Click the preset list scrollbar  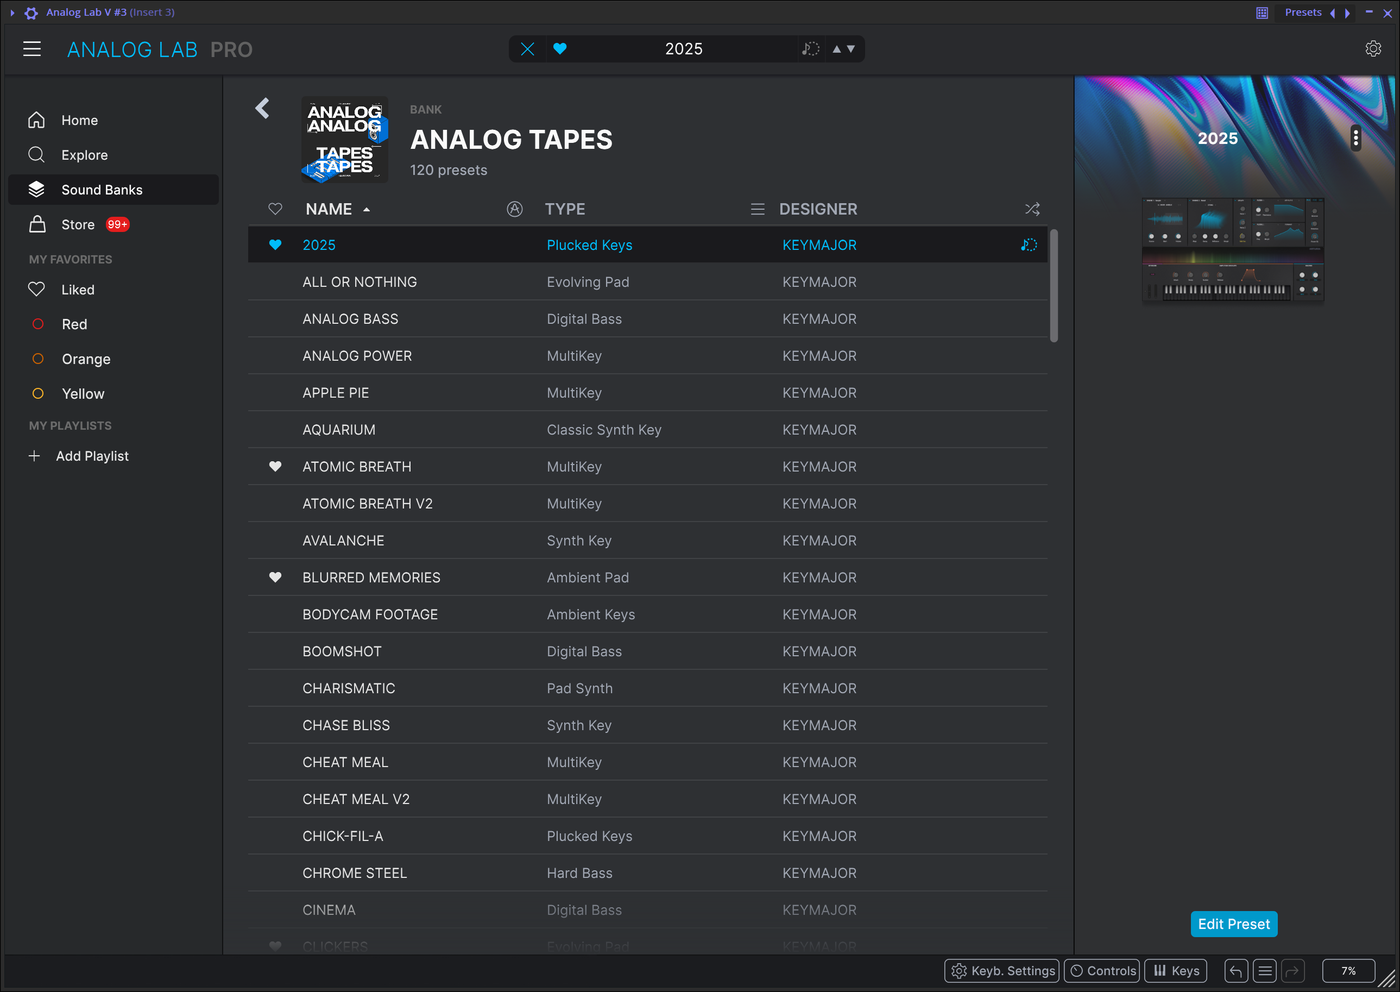(1054, 286)
